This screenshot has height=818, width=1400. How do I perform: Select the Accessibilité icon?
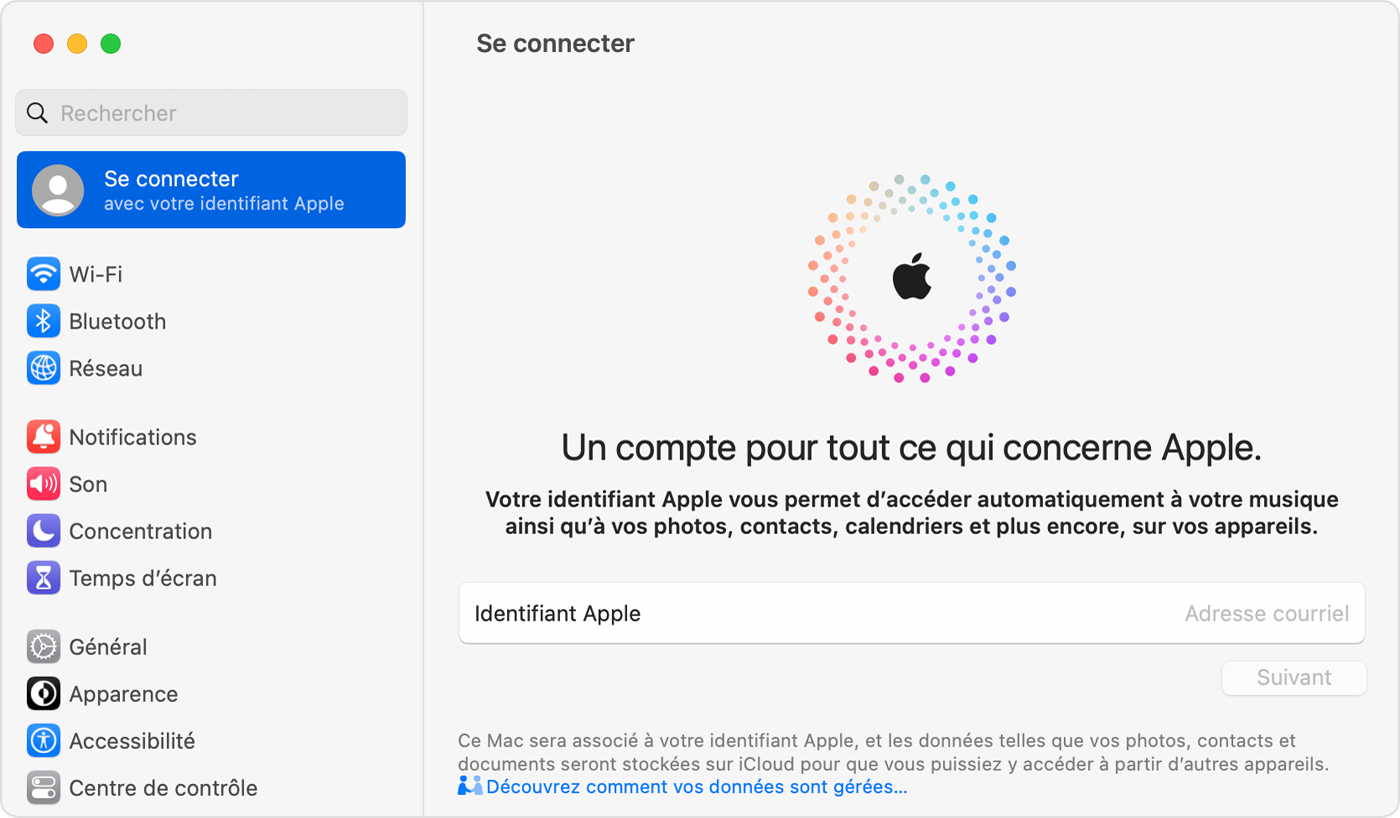(x=43, y=741)
